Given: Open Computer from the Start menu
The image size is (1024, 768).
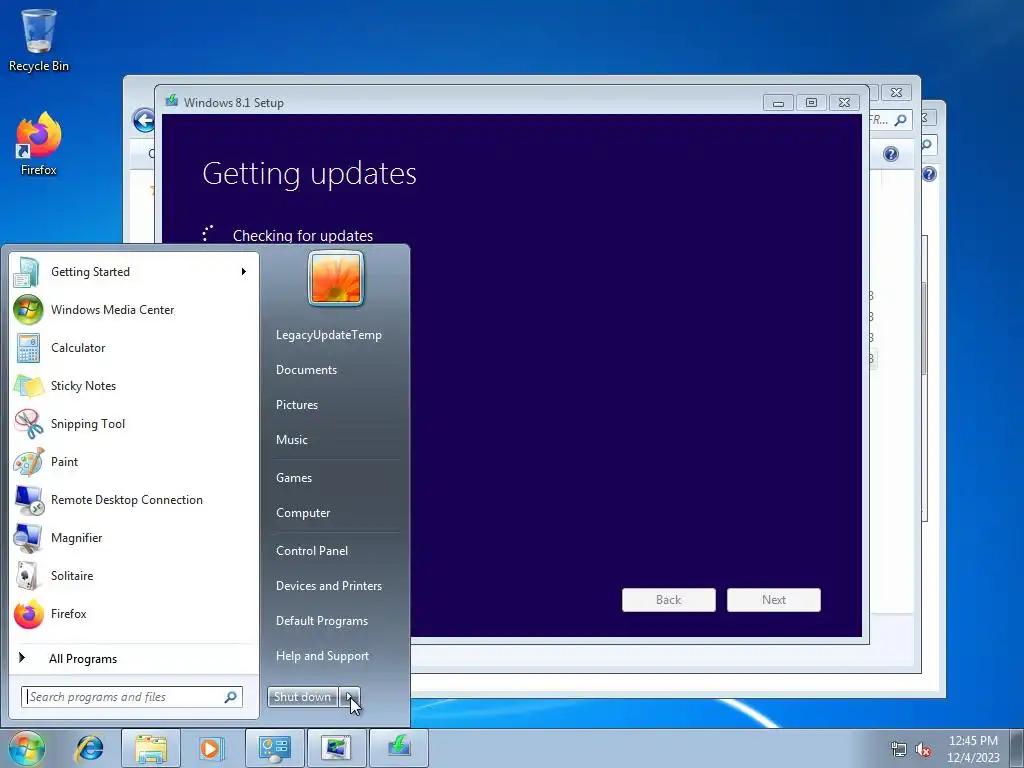Looking at the screenshot, I should point(303,513).
